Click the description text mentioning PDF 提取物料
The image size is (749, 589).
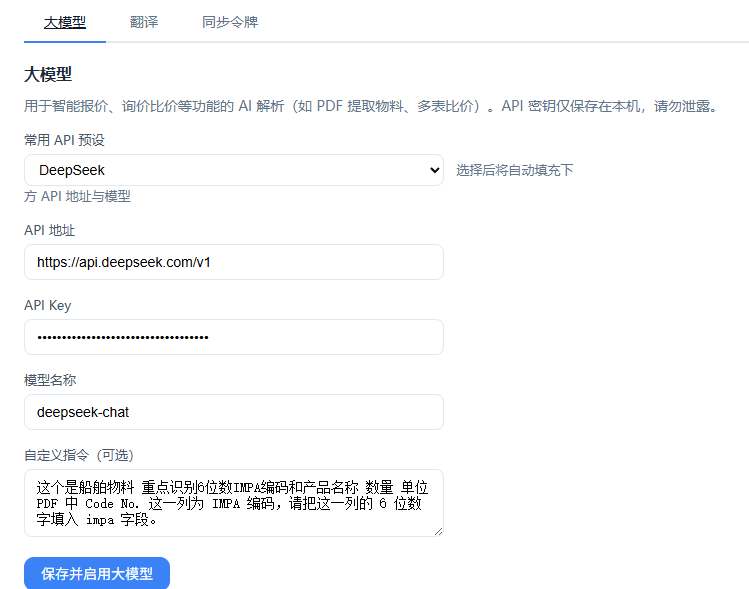pyautogui.click(x=371, y=106)
